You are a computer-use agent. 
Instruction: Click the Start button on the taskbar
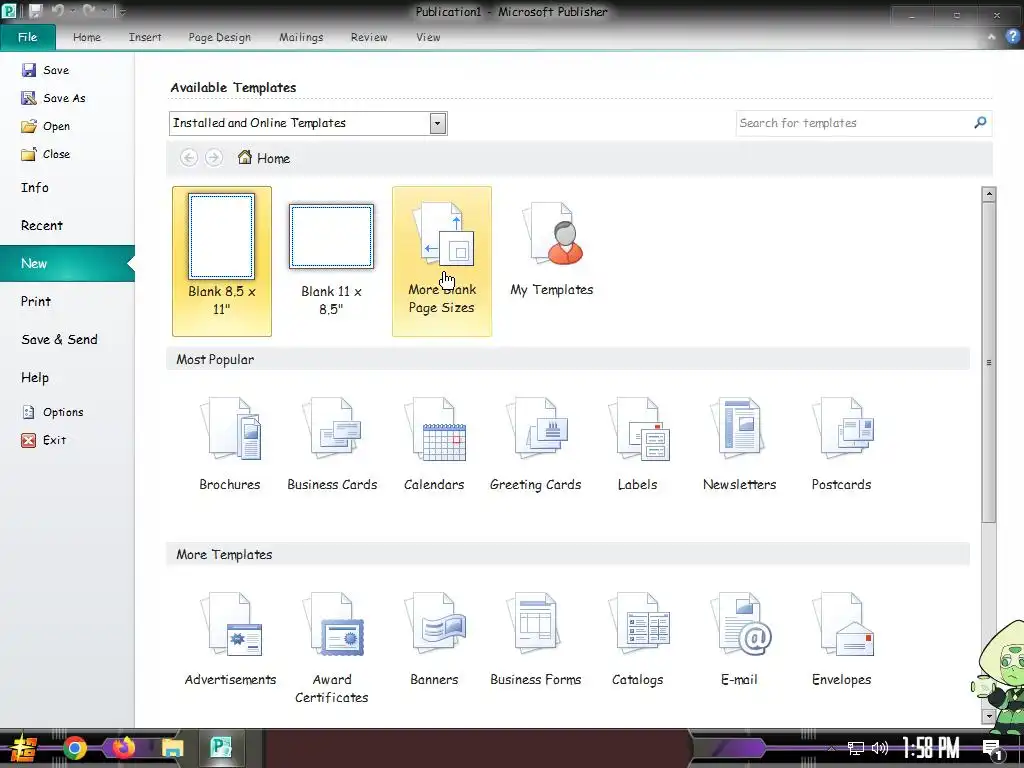[24, 748]
